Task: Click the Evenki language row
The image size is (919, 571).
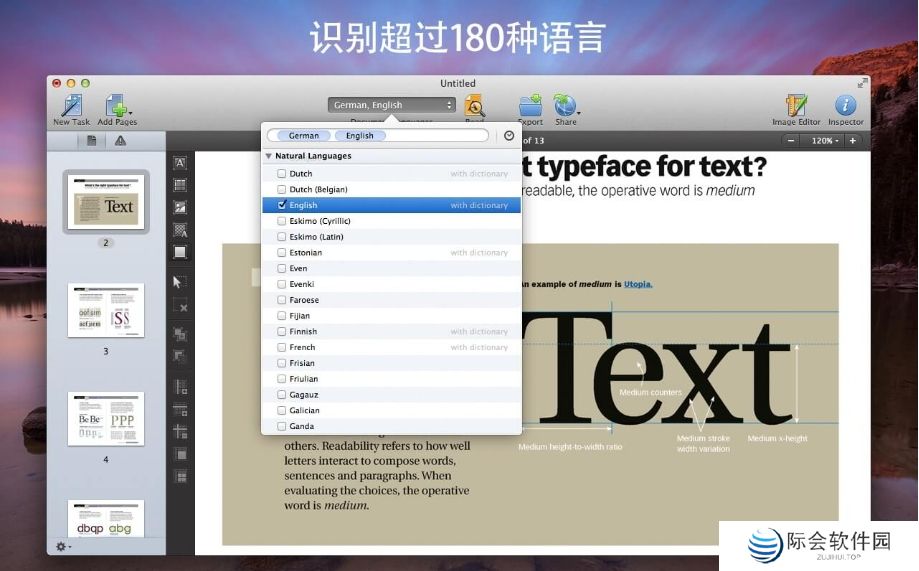Action: (392, 284)
